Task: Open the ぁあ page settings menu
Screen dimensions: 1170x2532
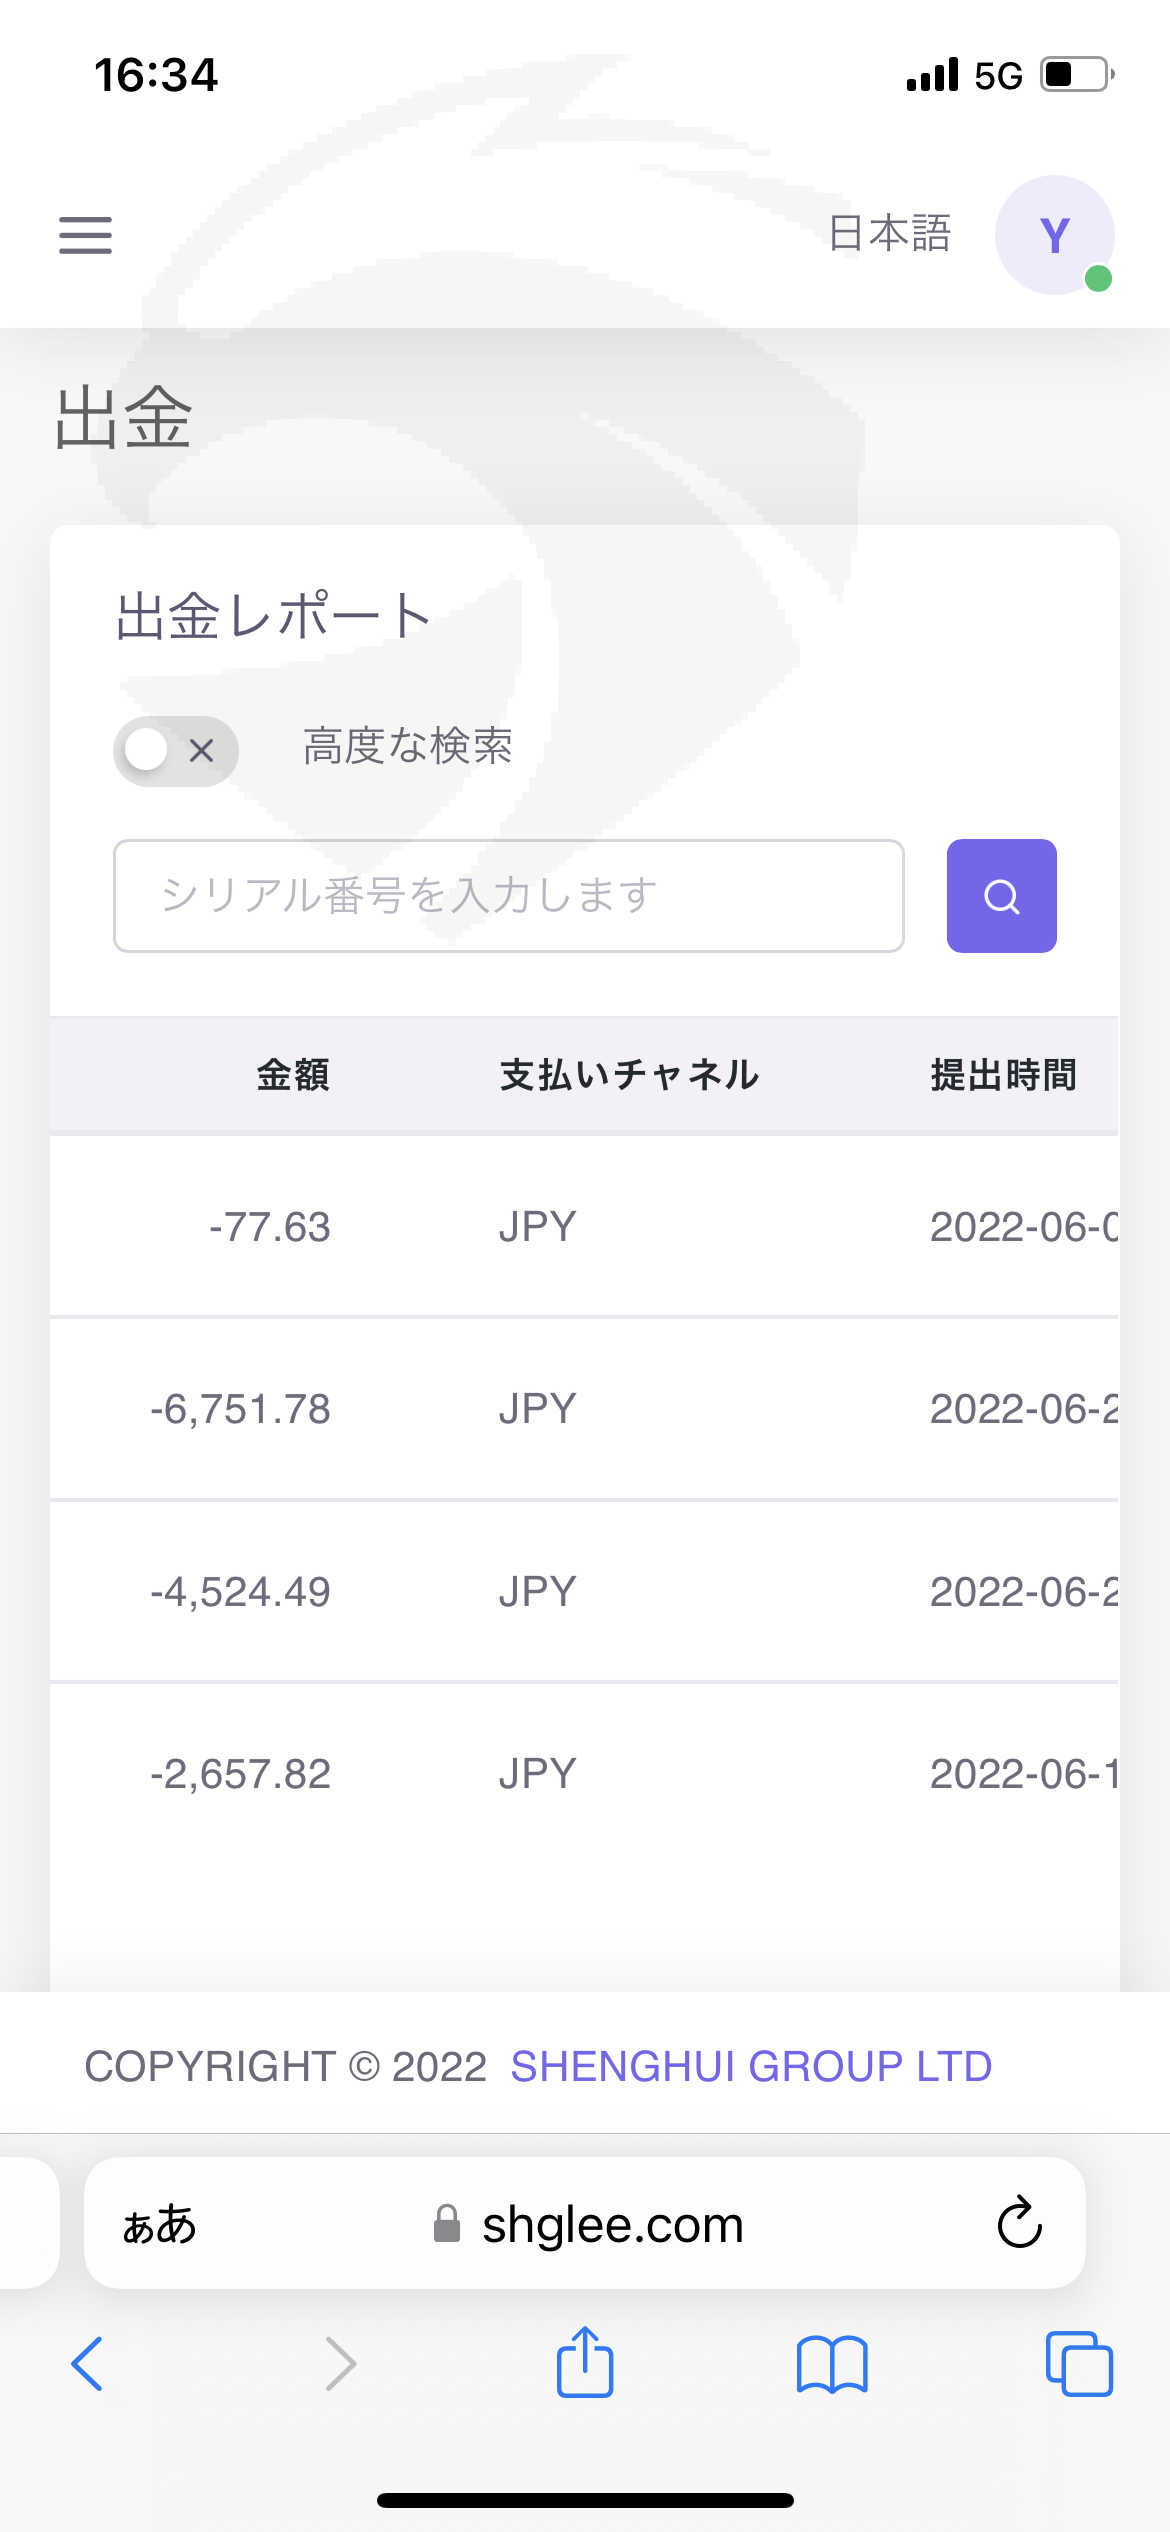Action: click(159, 2224)
